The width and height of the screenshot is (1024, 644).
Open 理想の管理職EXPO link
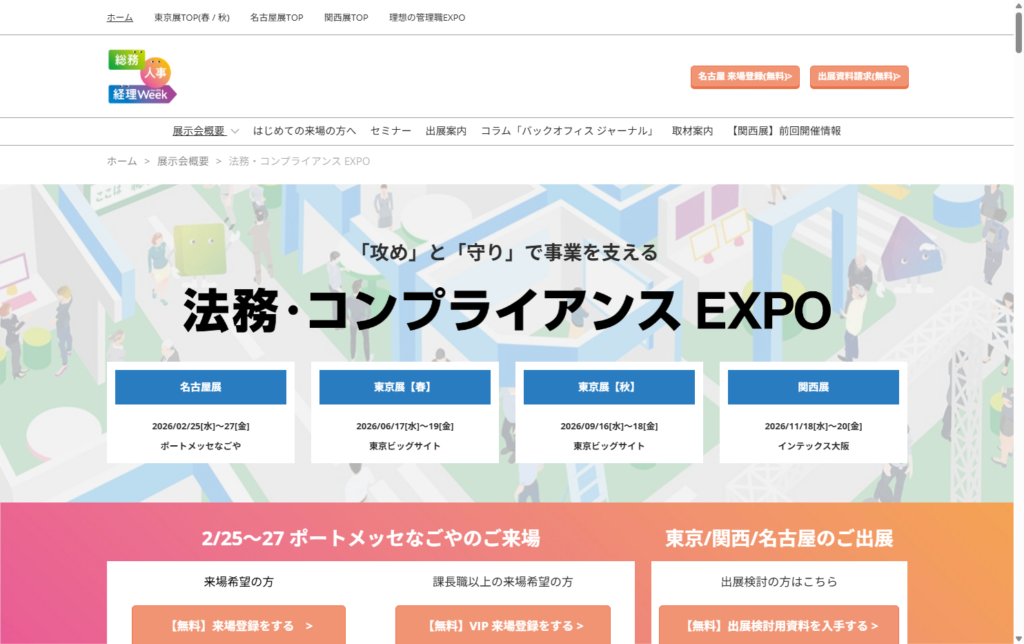427,18
